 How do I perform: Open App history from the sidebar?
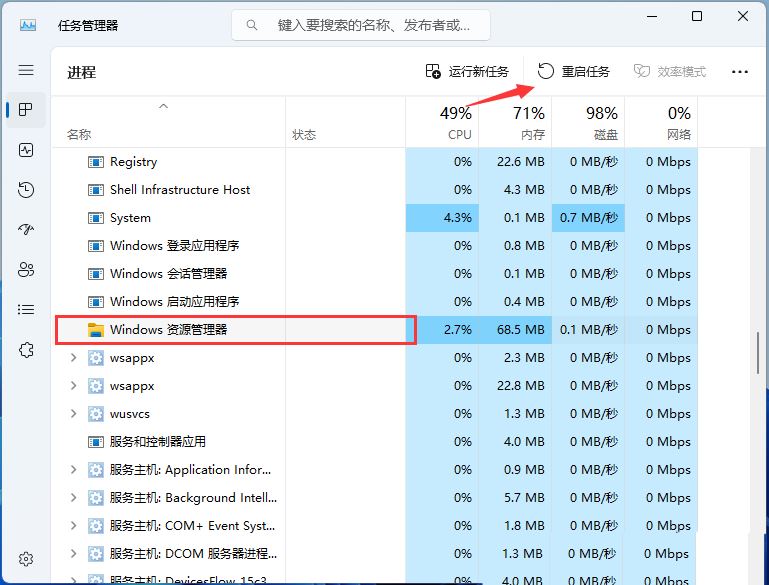tap(26, 190)
